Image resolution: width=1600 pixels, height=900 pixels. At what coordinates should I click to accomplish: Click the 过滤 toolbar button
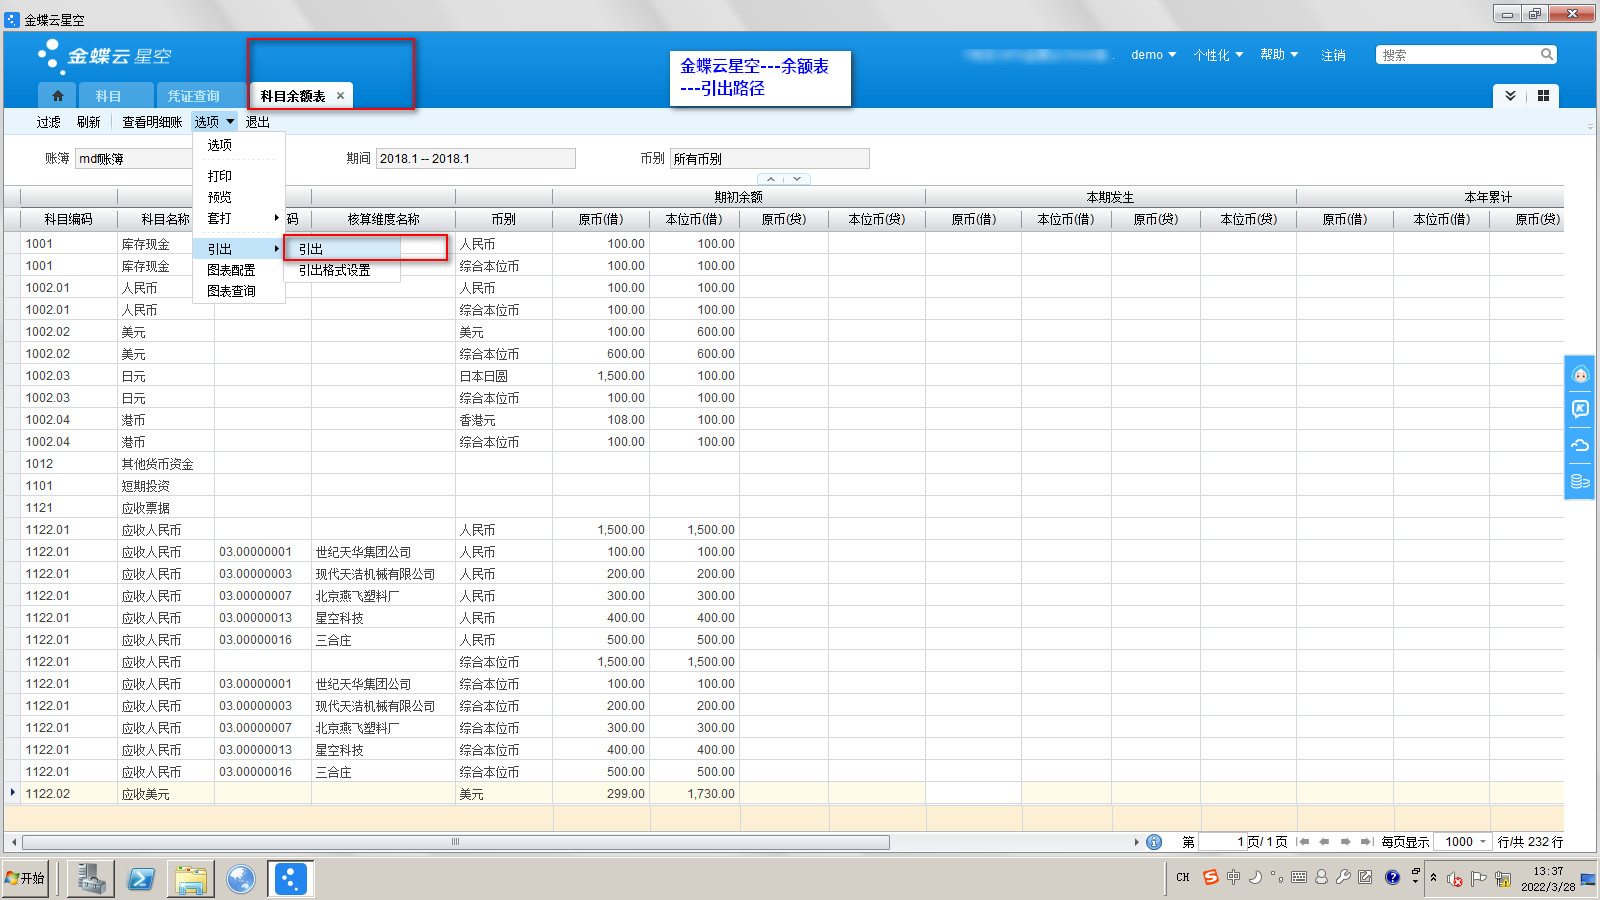(48, 122)
